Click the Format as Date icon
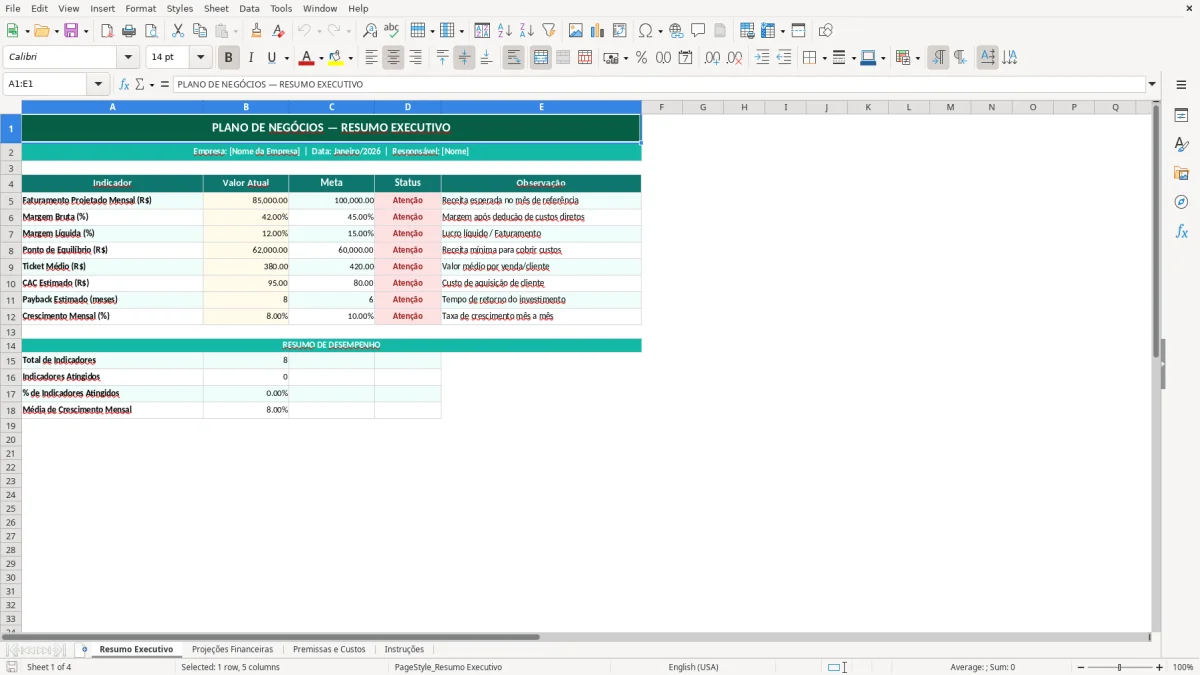 685,58
